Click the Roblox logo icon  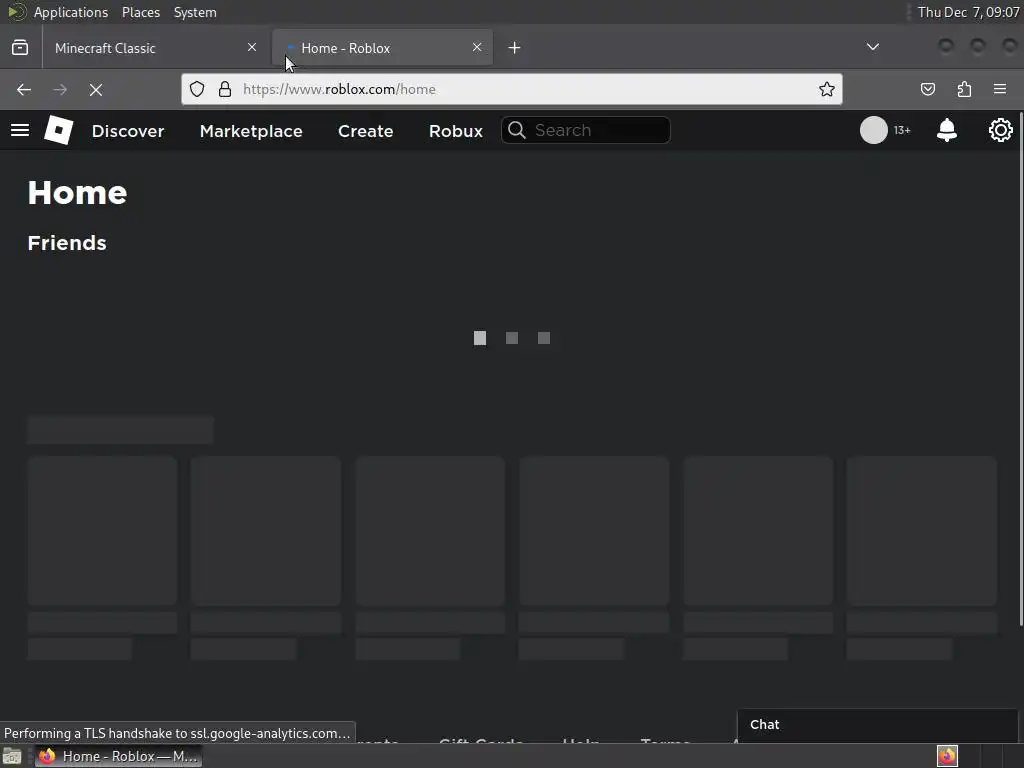(x=59, y=130)
